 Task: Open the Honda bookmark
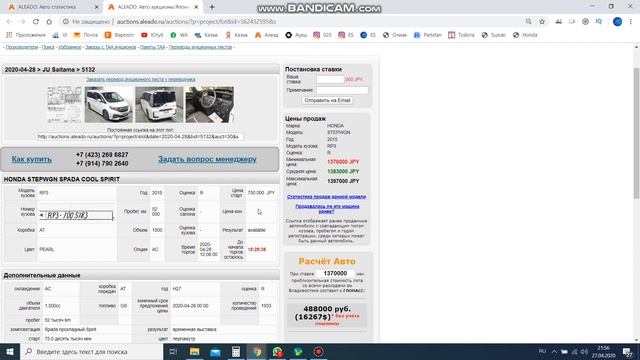click(525, 35)
